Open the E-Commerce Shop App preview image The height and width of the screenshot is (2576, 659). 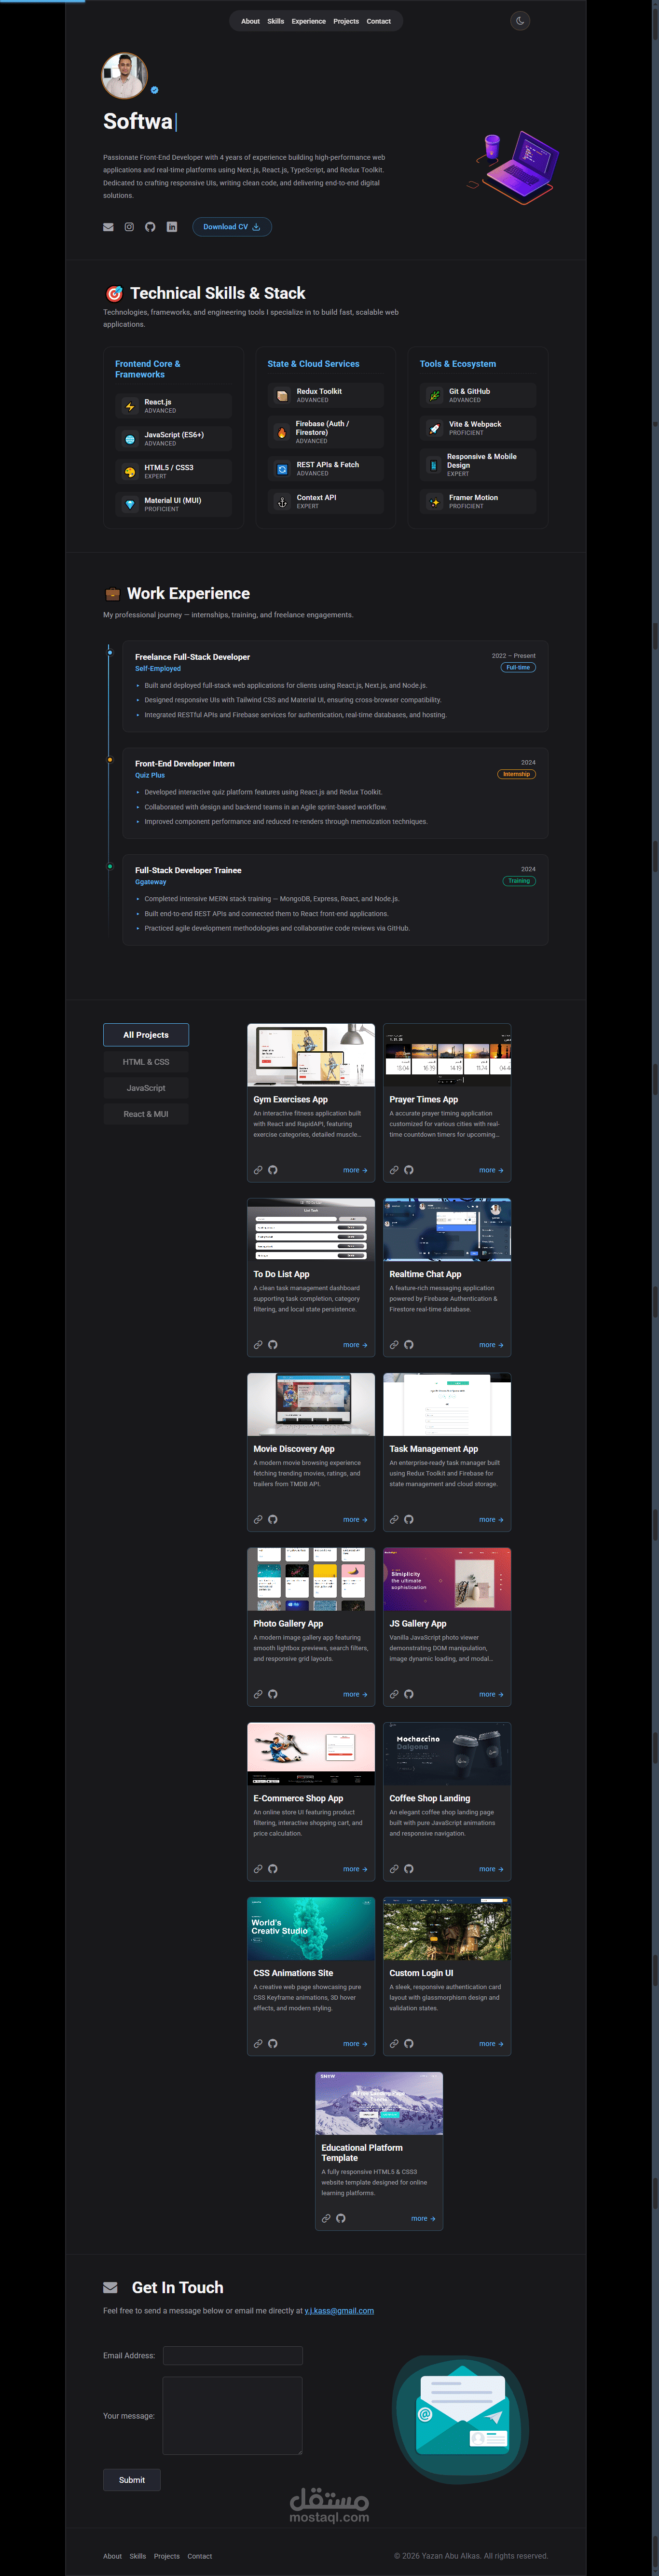pos(311,1754)
